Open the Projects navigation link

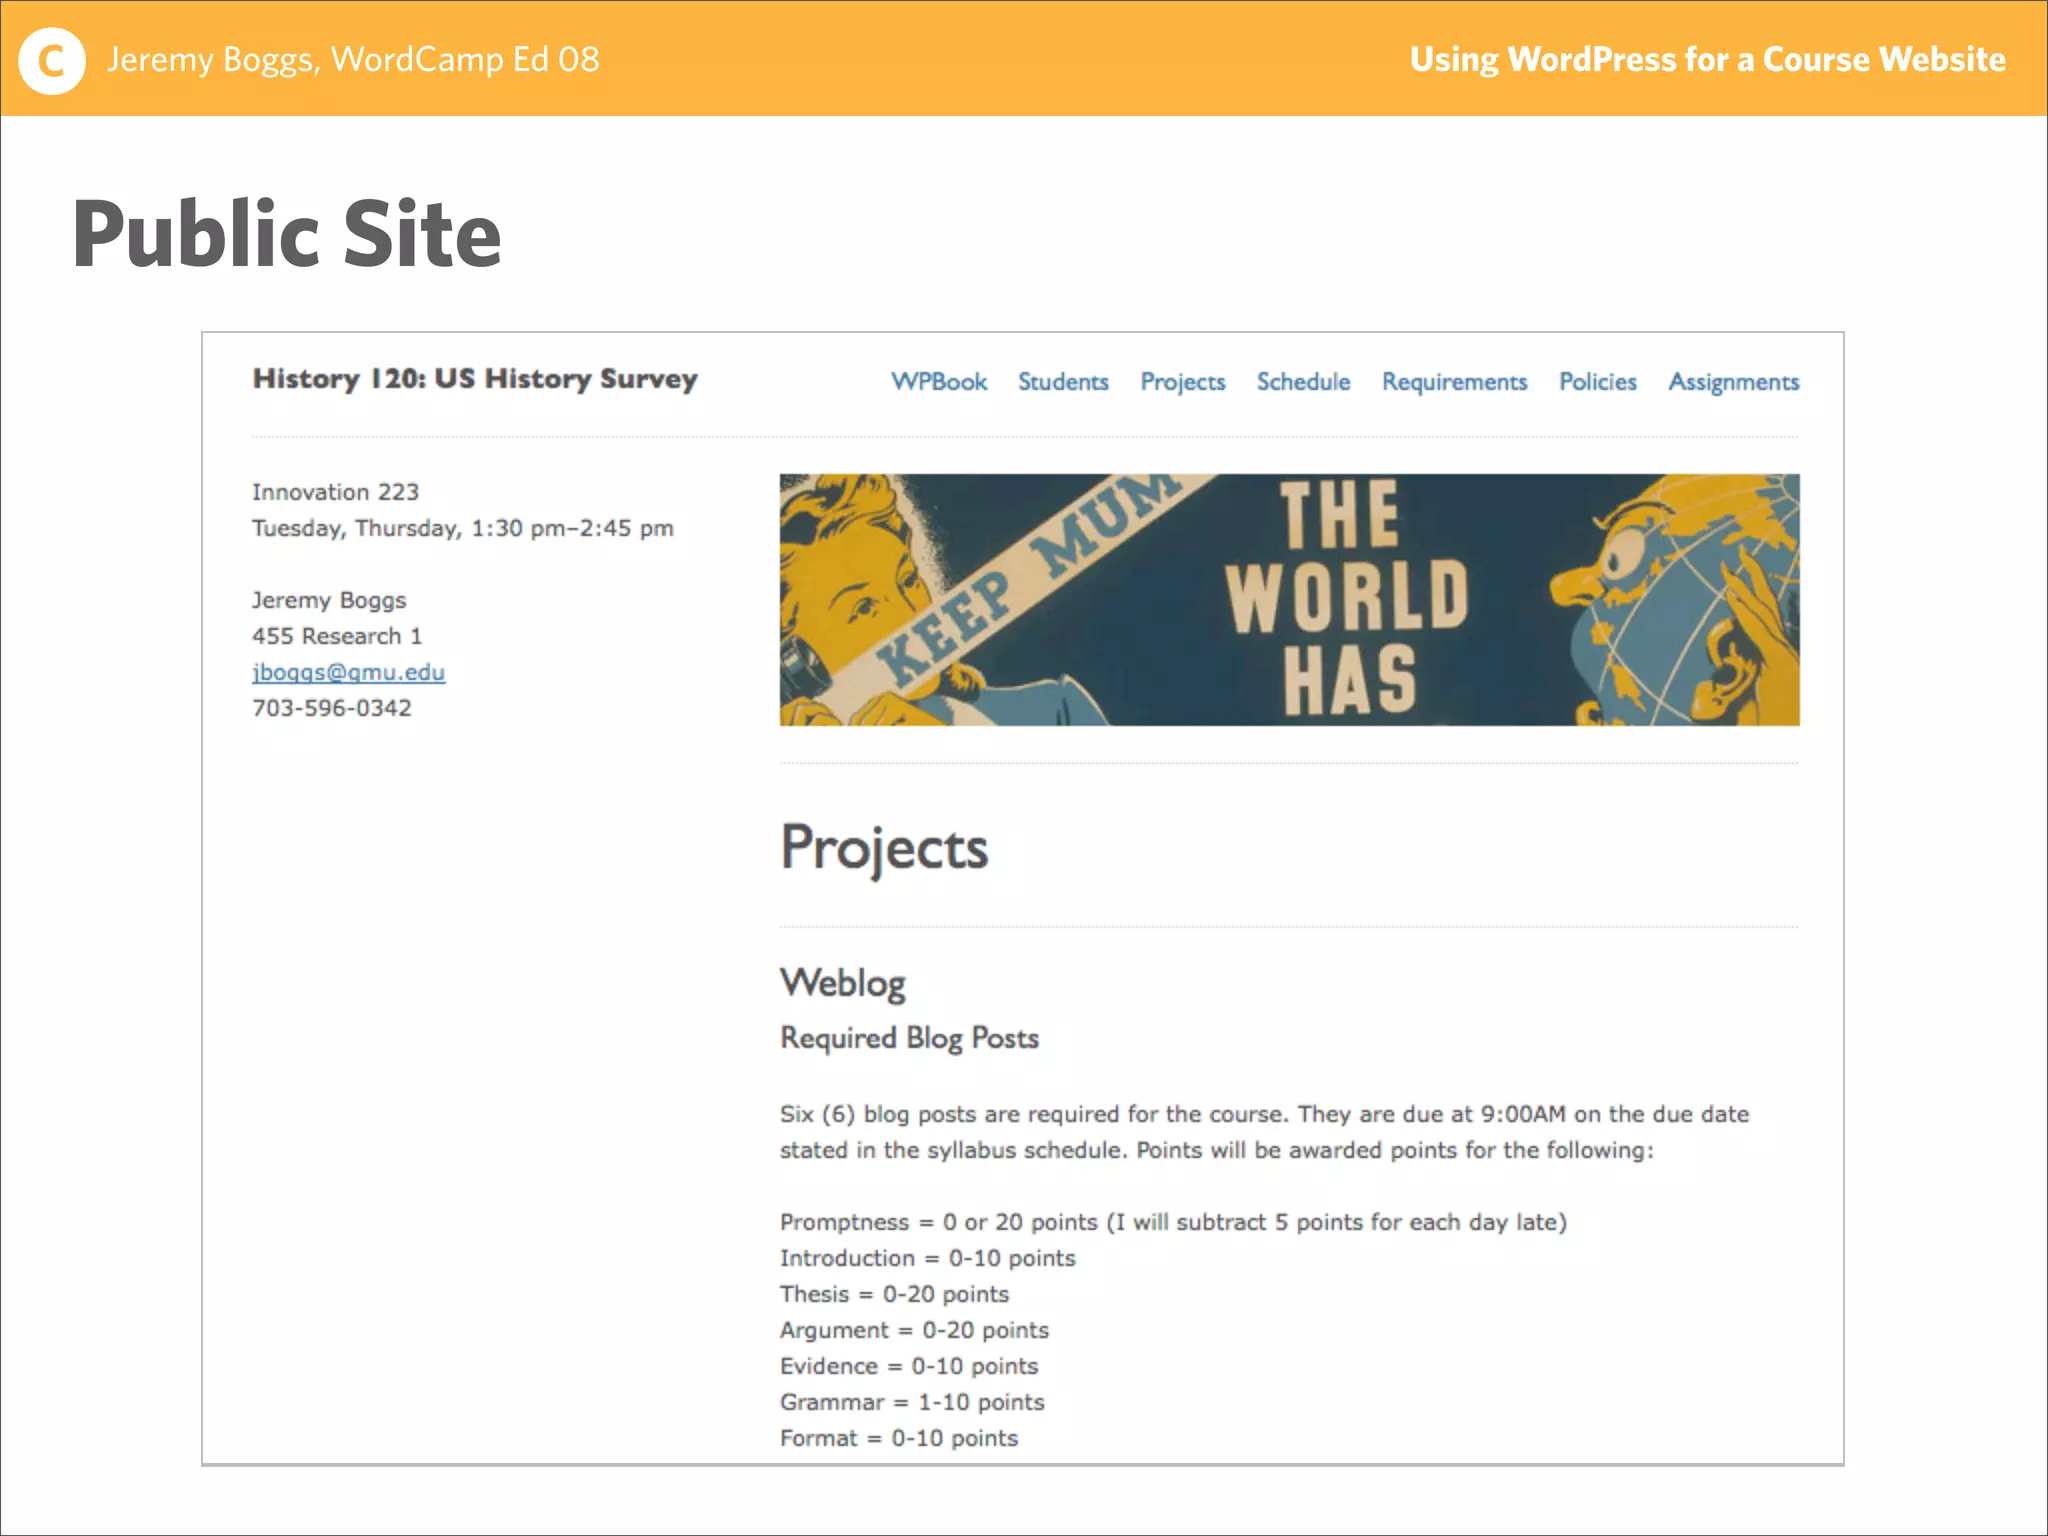1183,383
